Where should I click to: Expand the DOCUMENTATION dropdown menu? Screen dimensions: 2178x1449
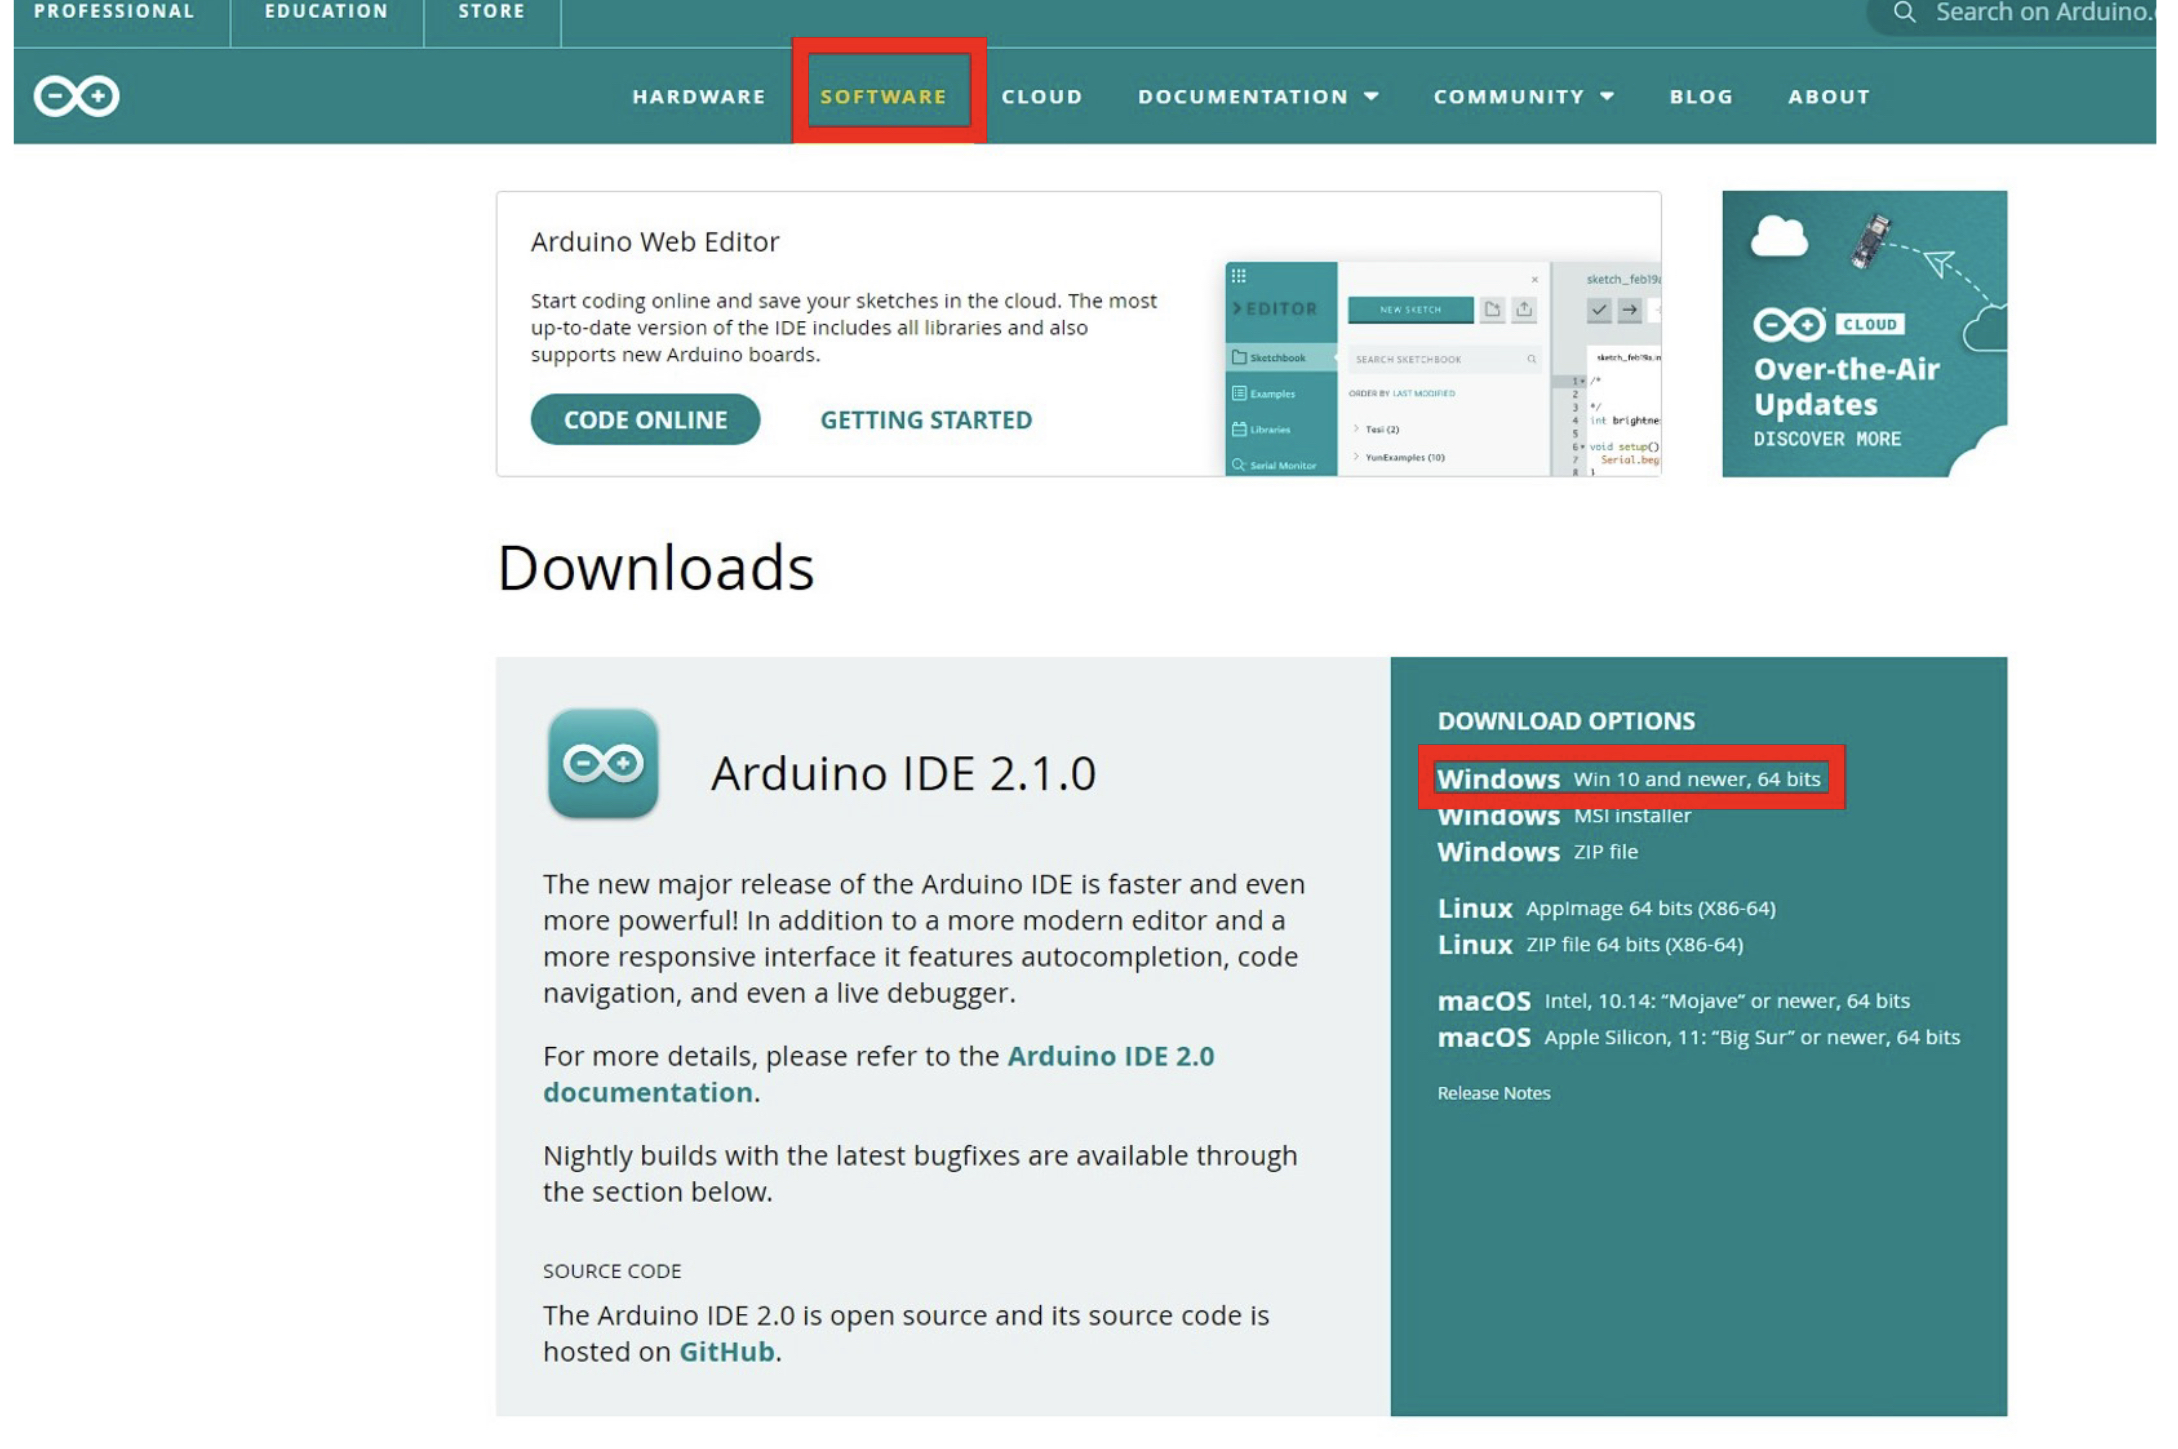(x=1258, y=96)
